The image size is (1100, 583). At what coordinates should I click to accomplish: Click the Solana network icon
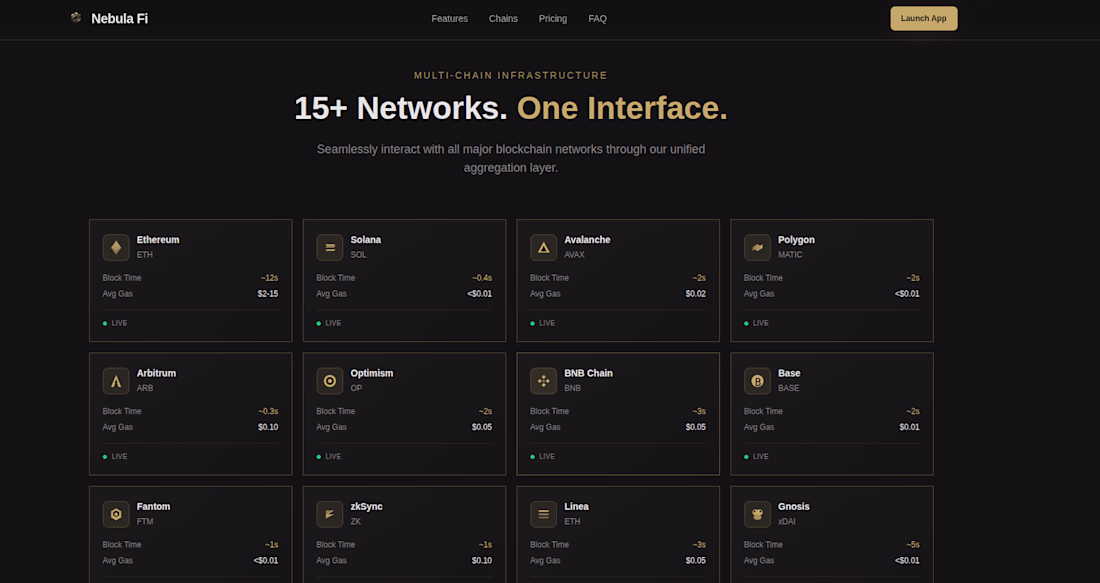(x=330, y=247)
